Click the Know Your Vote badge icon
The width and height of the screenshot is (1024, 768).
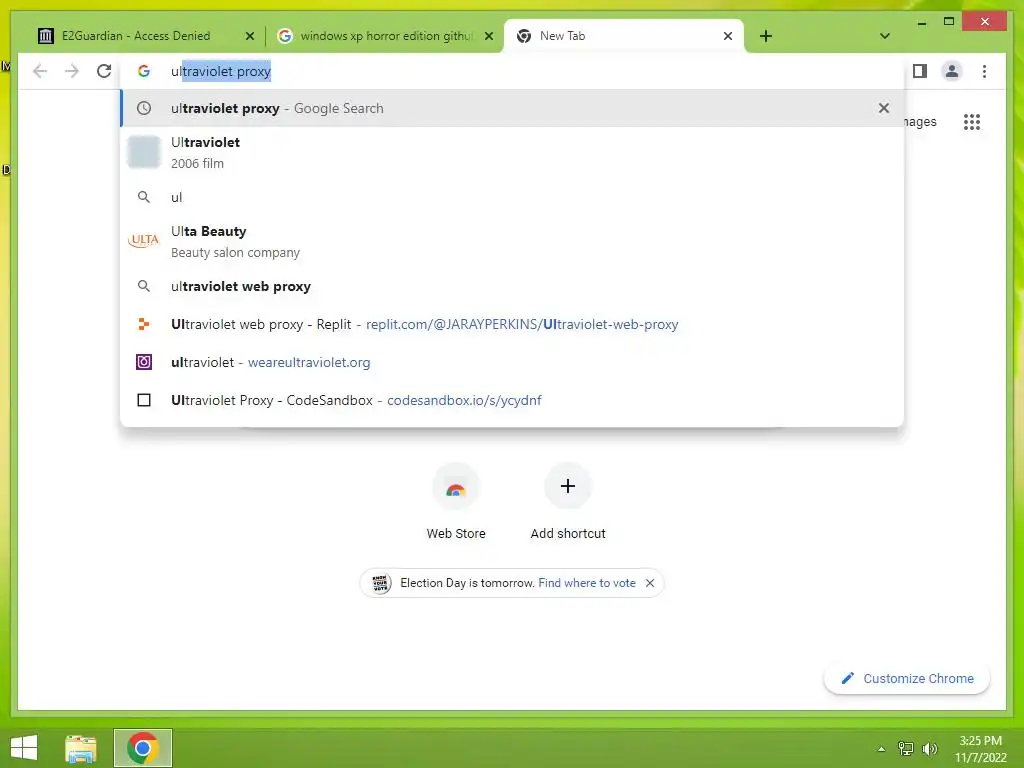coord(381,583)
